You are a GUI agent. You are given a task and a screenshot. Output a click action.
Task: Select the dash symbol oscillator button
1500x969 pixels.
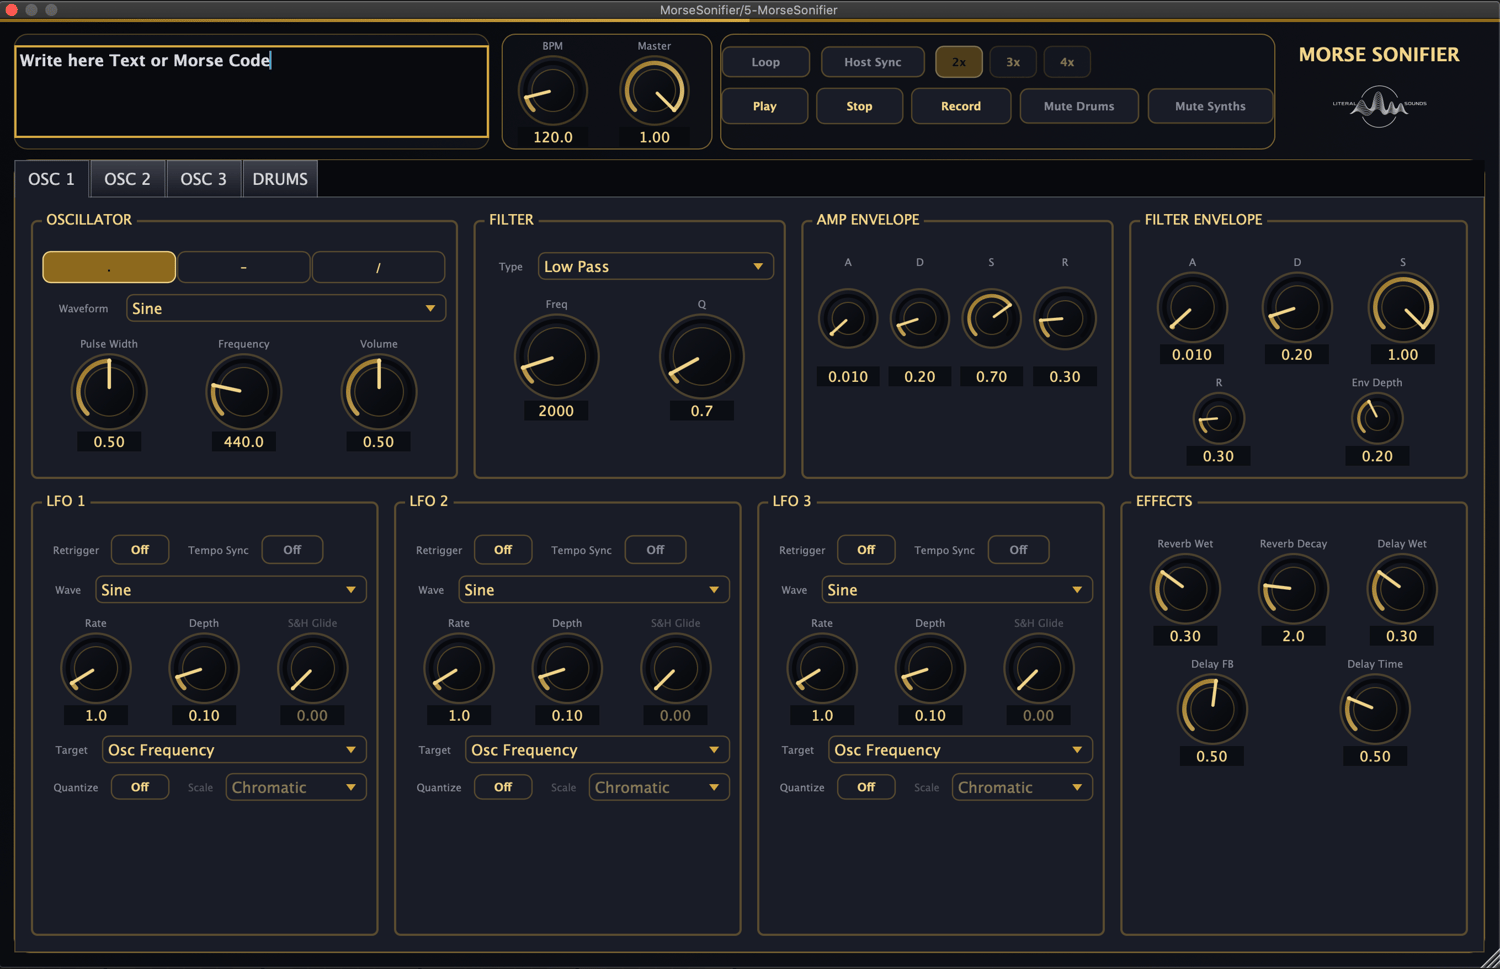[243, 267]
